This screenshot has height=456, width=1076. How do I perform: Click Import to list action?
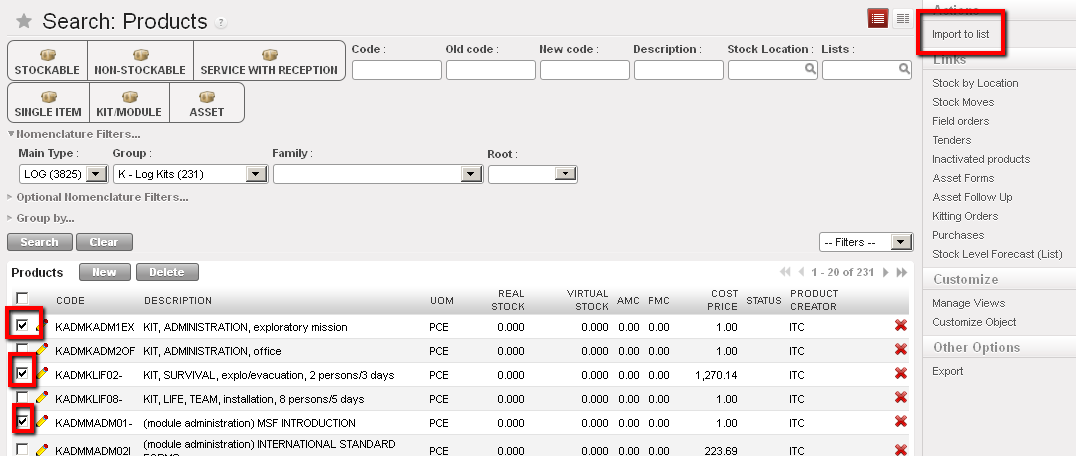click(x=960, y=34)
